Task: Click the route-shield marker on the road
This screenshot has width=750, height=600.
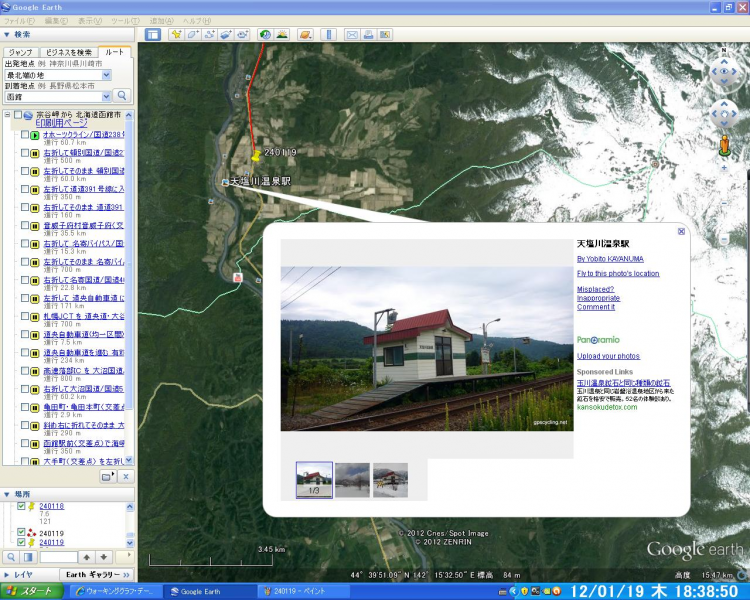Action: pos(238,278)
